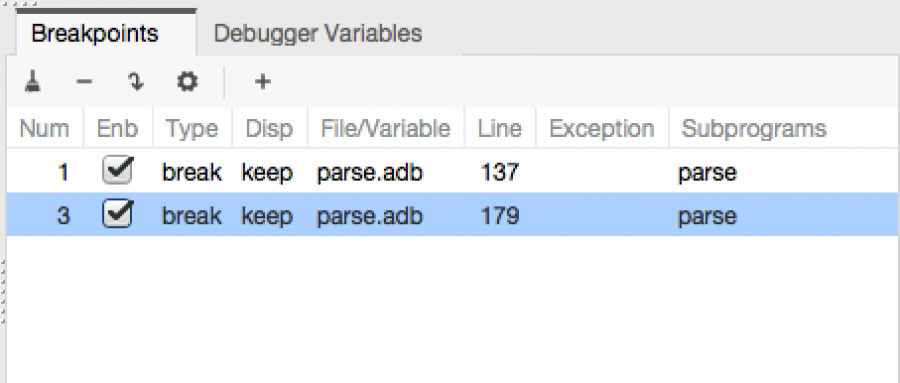The image size is (900, 383).
Task: Sort by the Num column header
Action: point(45,129)
